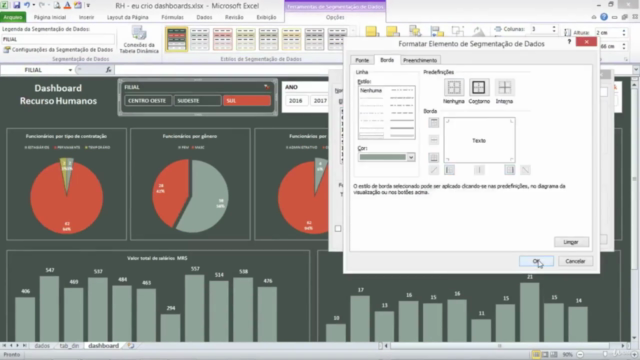Open the Preenchimento tab
Image resolution: width=640 pixels, height=360 pixels.
click(420, 60)
